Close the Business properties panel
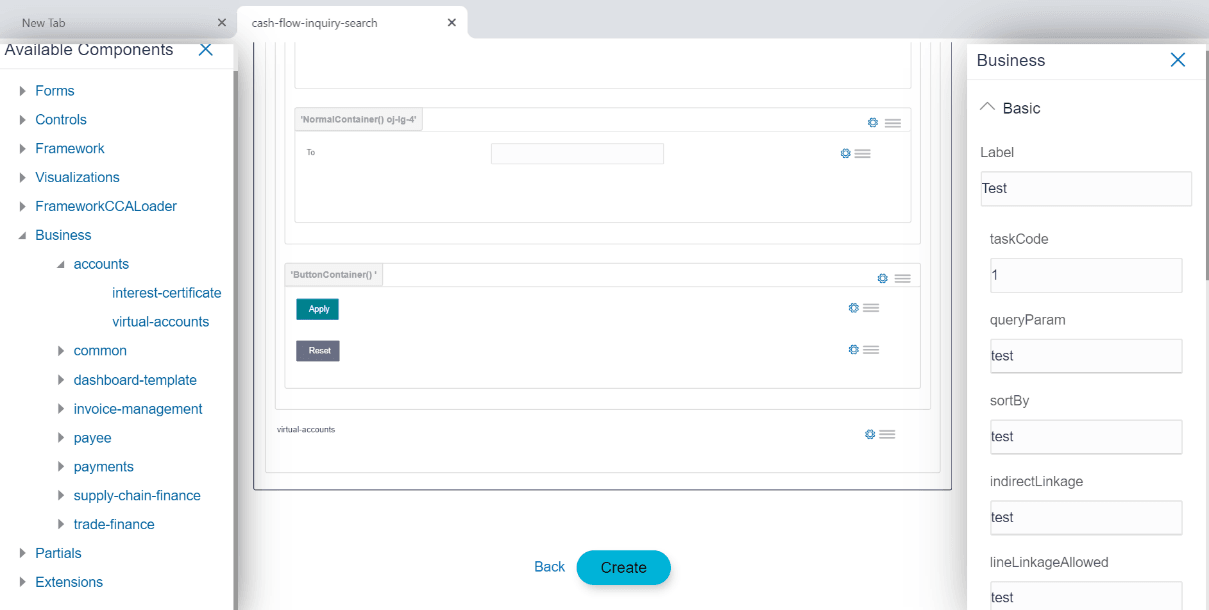This screenshot has height=610, width=1209. [x=1178, y=60]
